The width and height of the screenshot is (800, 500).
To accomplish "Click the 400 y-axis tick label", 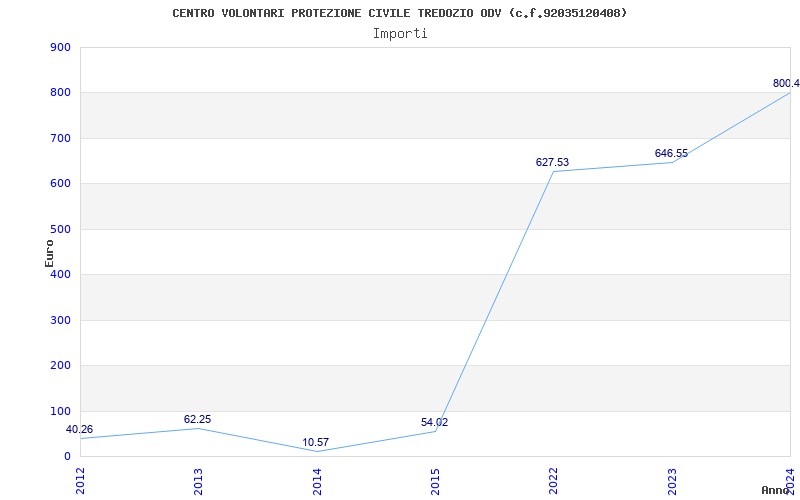I will tap(60, 274).
